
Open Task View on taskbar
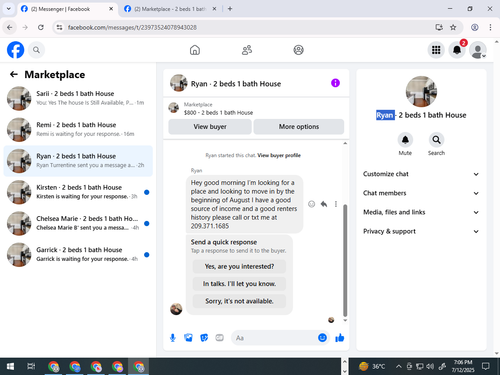(x=31, y=367)
